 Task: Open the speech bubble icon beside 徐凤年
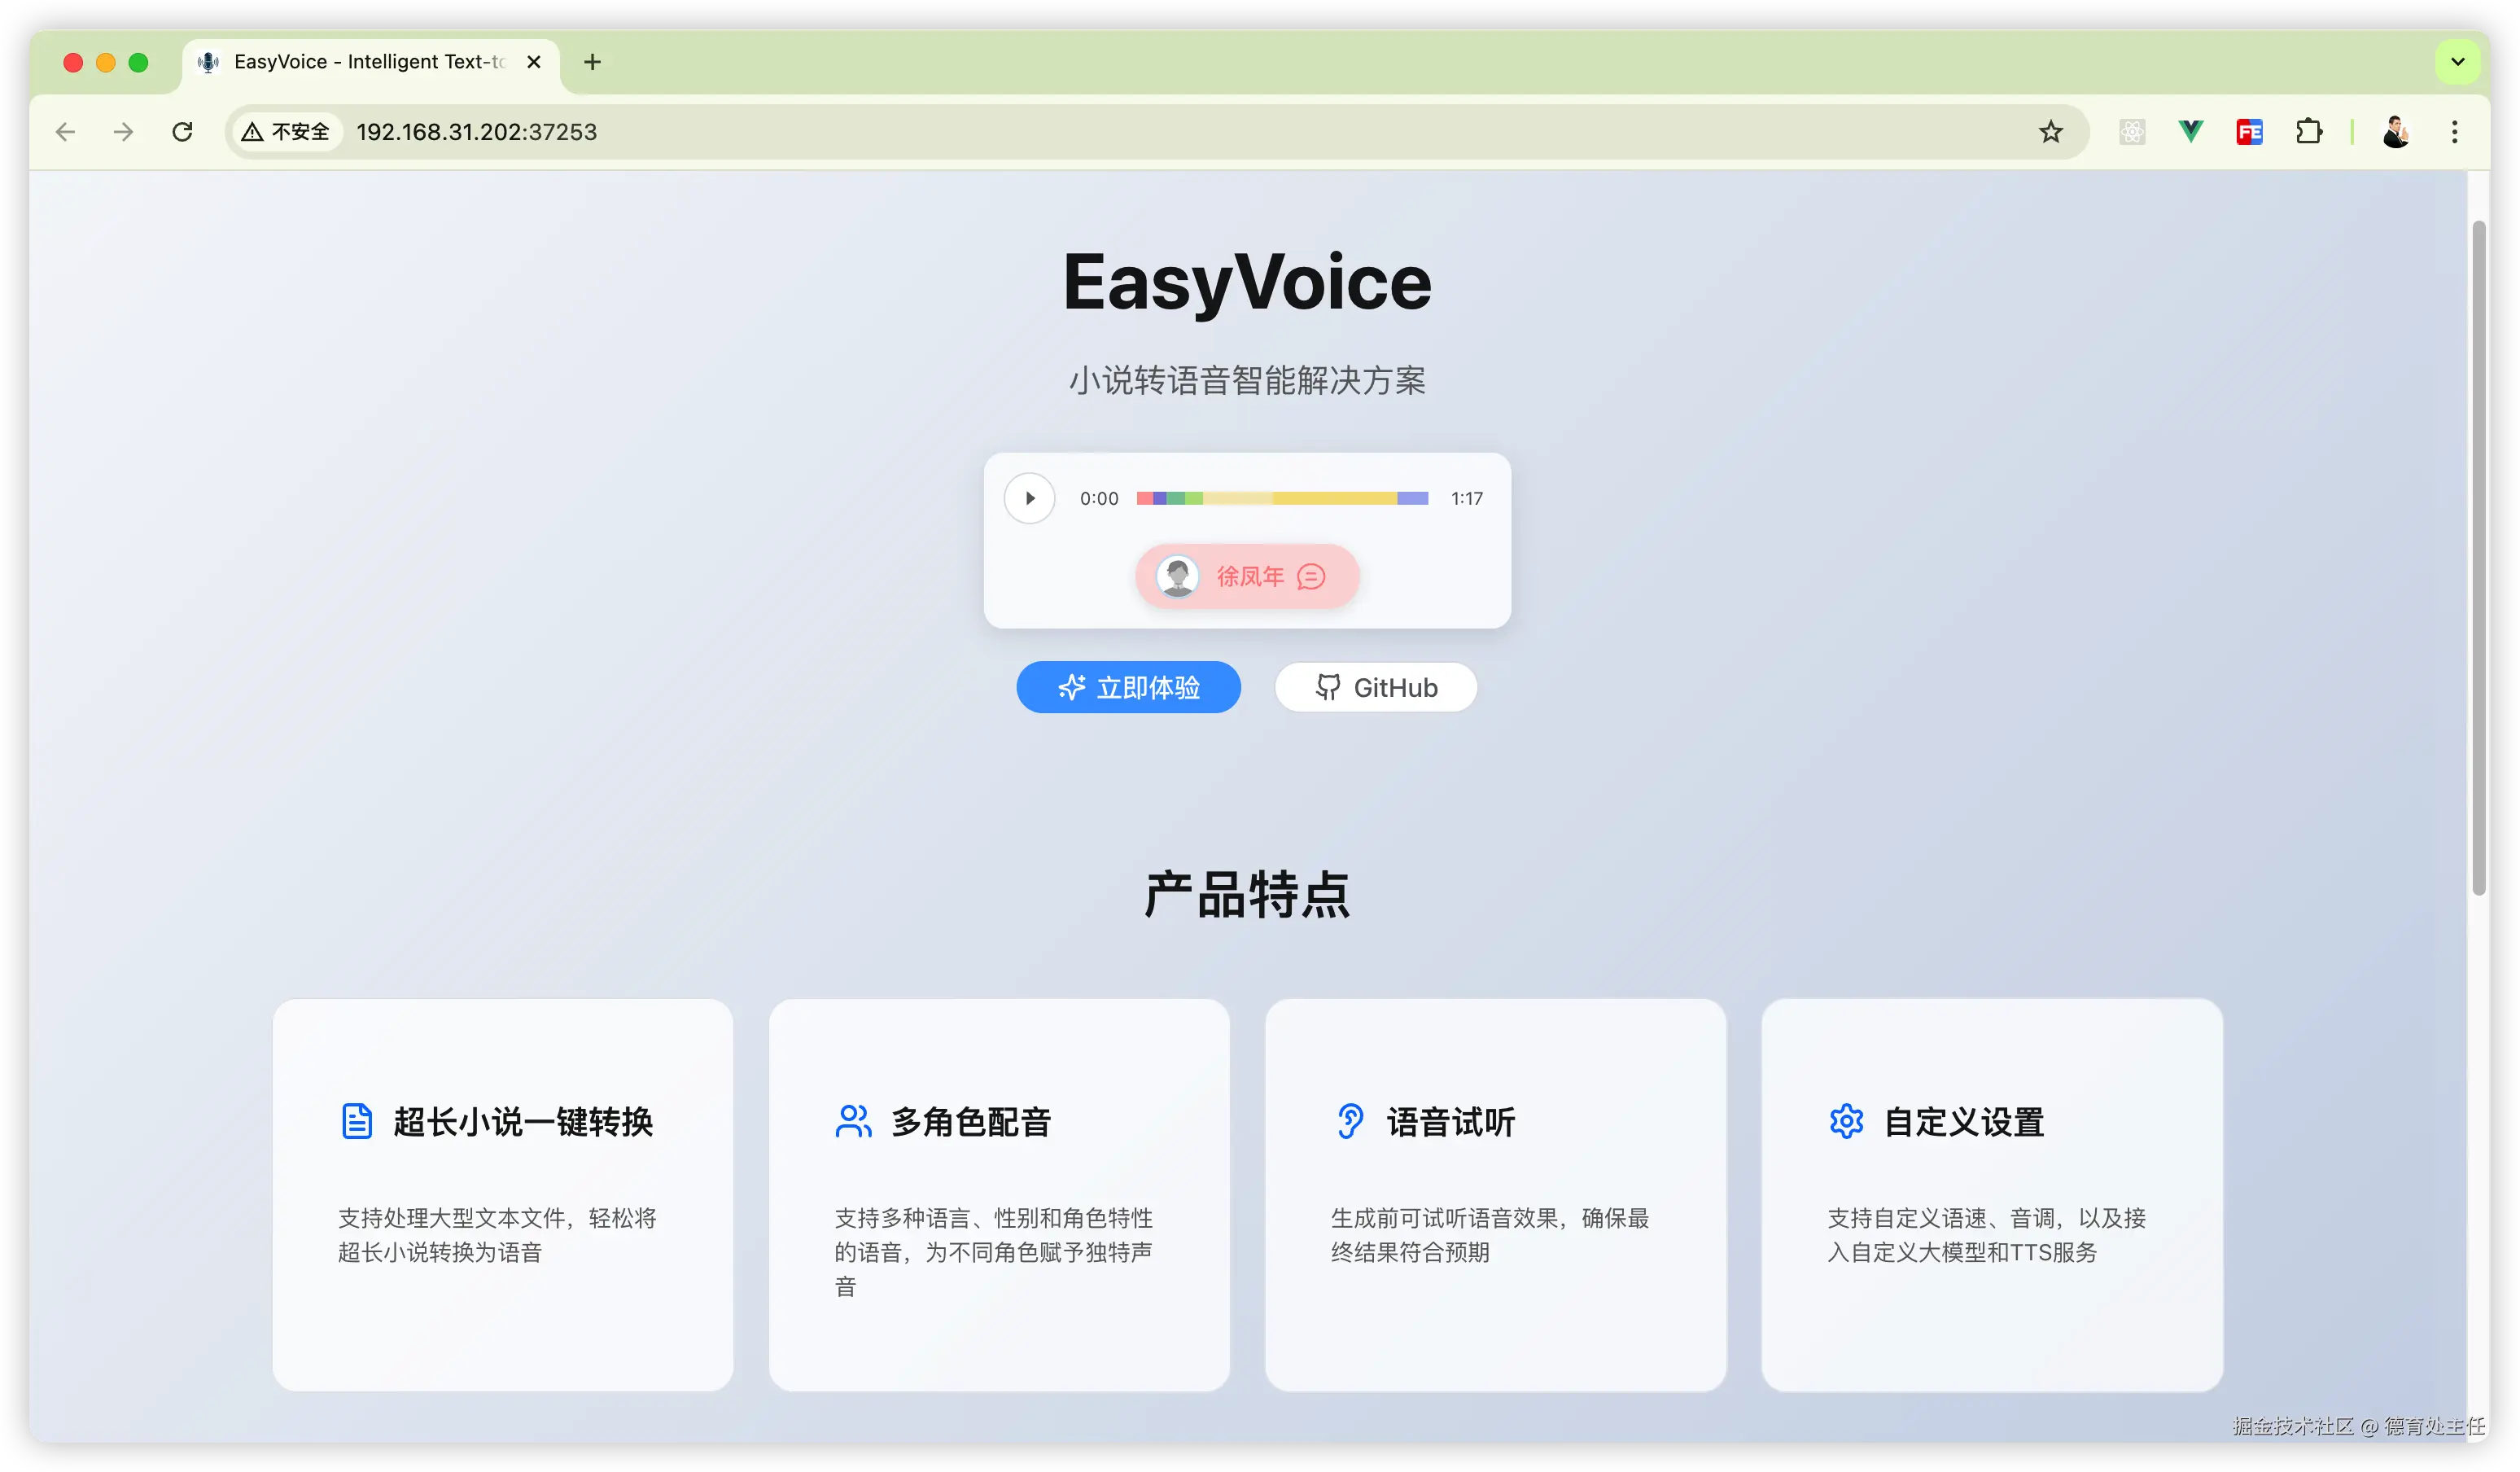coord(1311,577)
